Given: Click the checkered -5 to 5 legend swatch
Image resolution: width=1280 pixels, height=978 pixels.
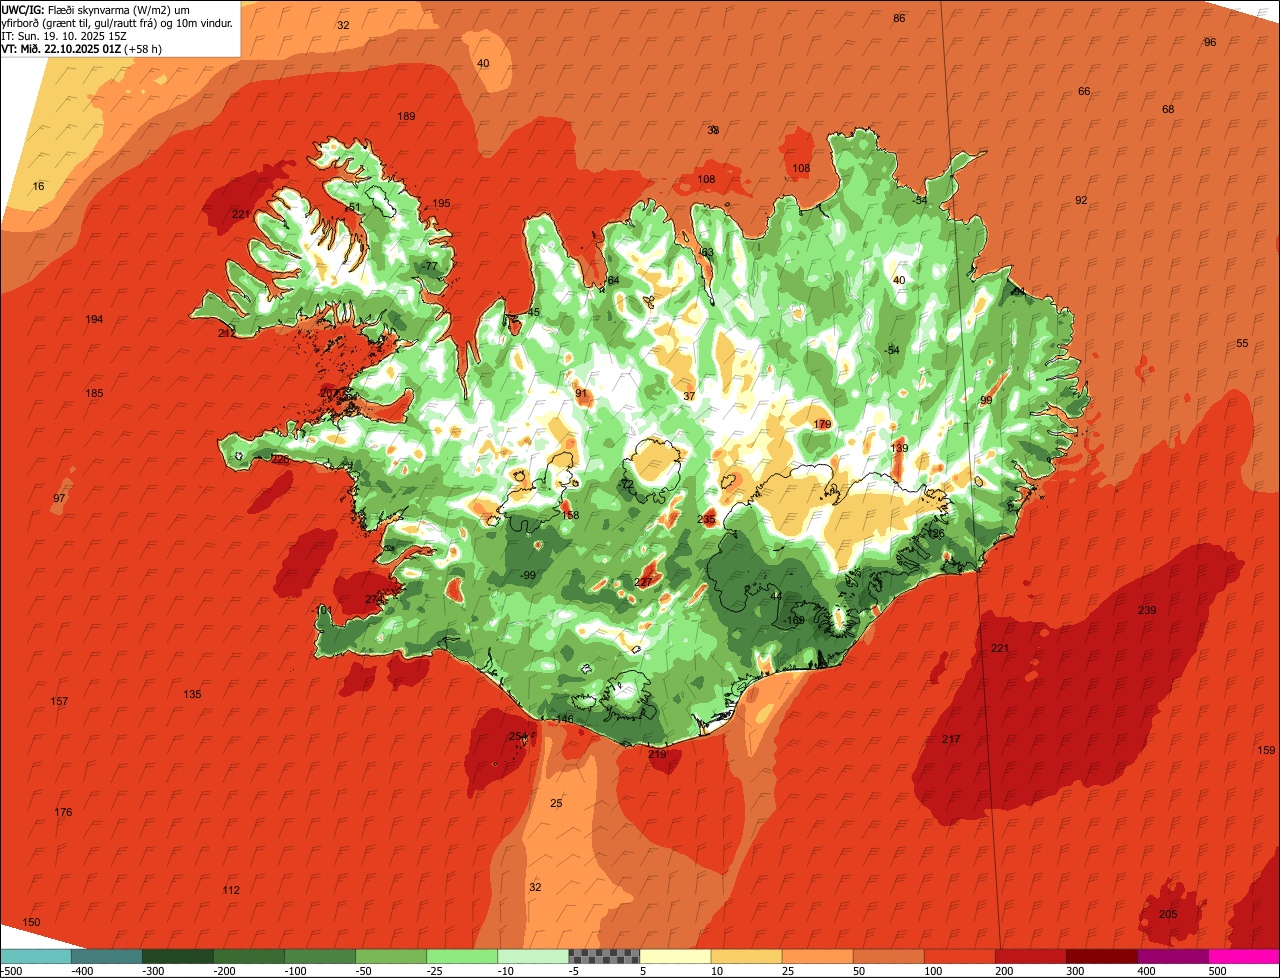Looking at the screenshot, I should point(604,956).
